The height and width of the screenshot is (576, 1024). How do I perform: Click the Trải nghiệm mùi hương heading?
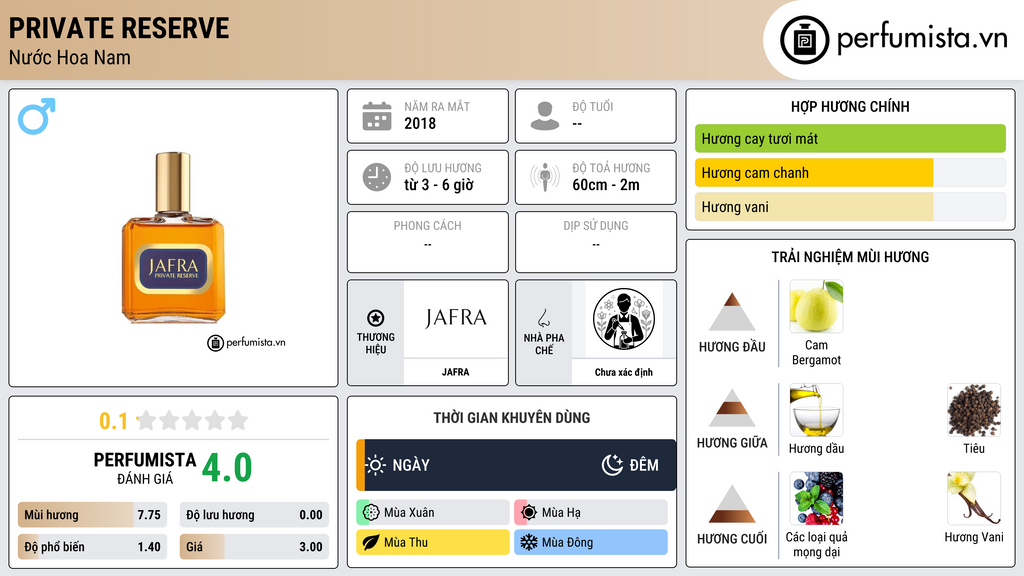click(850, 257)
